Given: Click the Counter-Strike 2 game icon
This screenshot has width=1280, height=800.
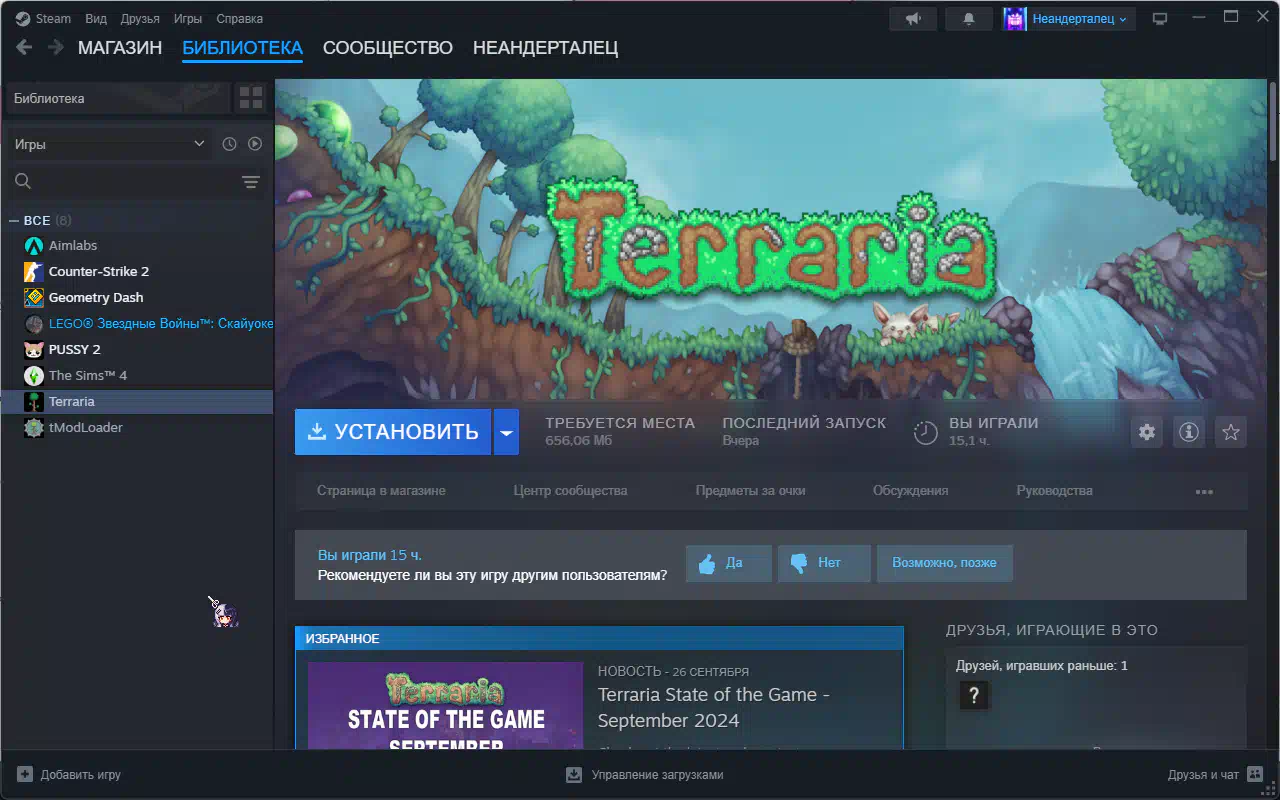Looking at the screenshot, I should [x=34, y=271].
